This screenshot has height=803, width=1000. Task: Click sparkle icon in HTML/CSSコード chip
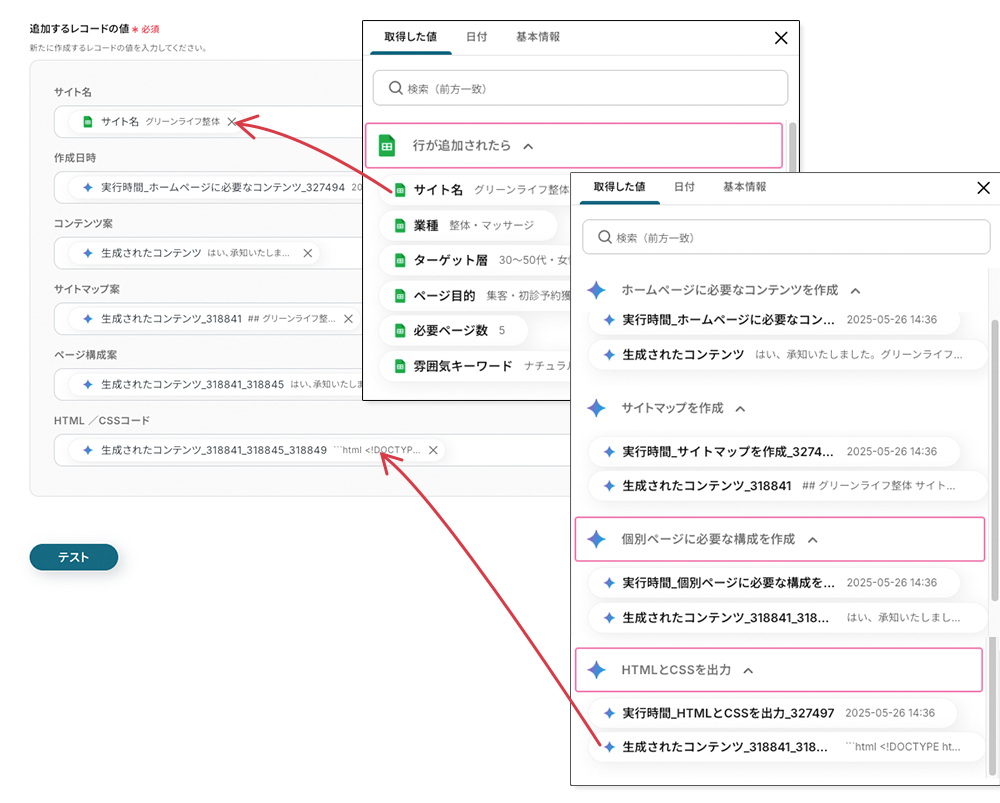(x=88, y=450)
